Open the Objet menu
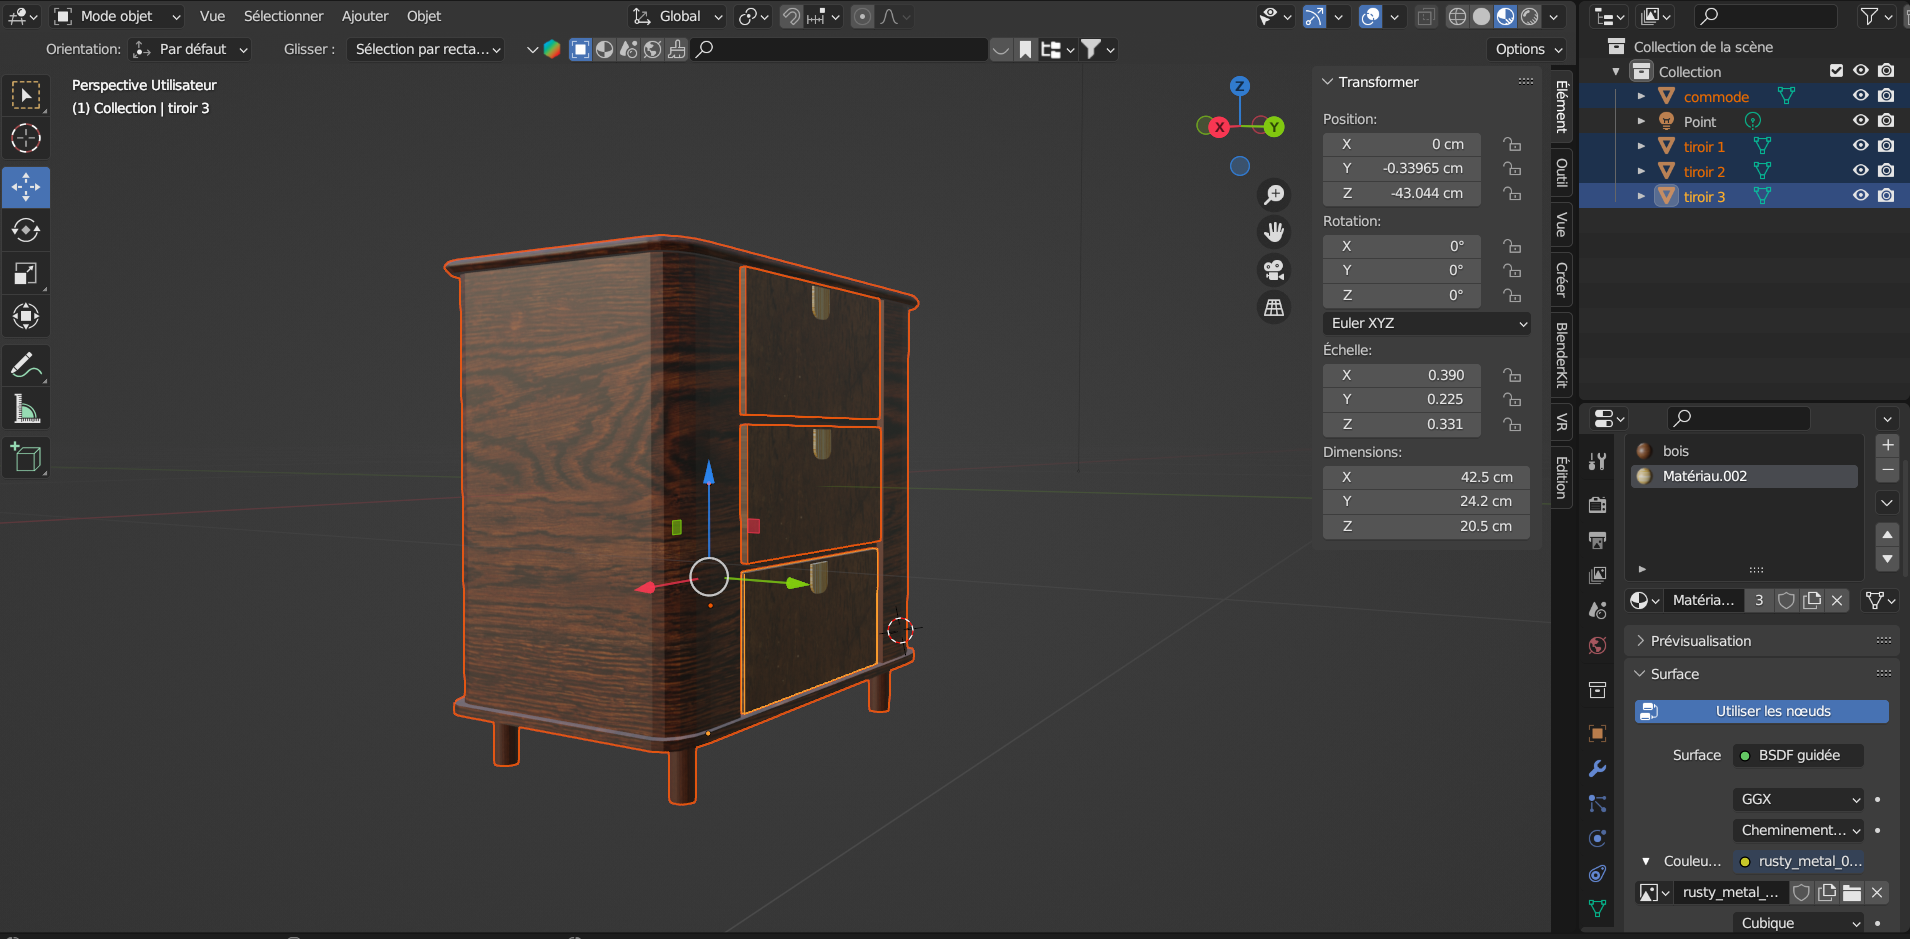This screenshot has height=939, width=1910. tap(423, 16)
